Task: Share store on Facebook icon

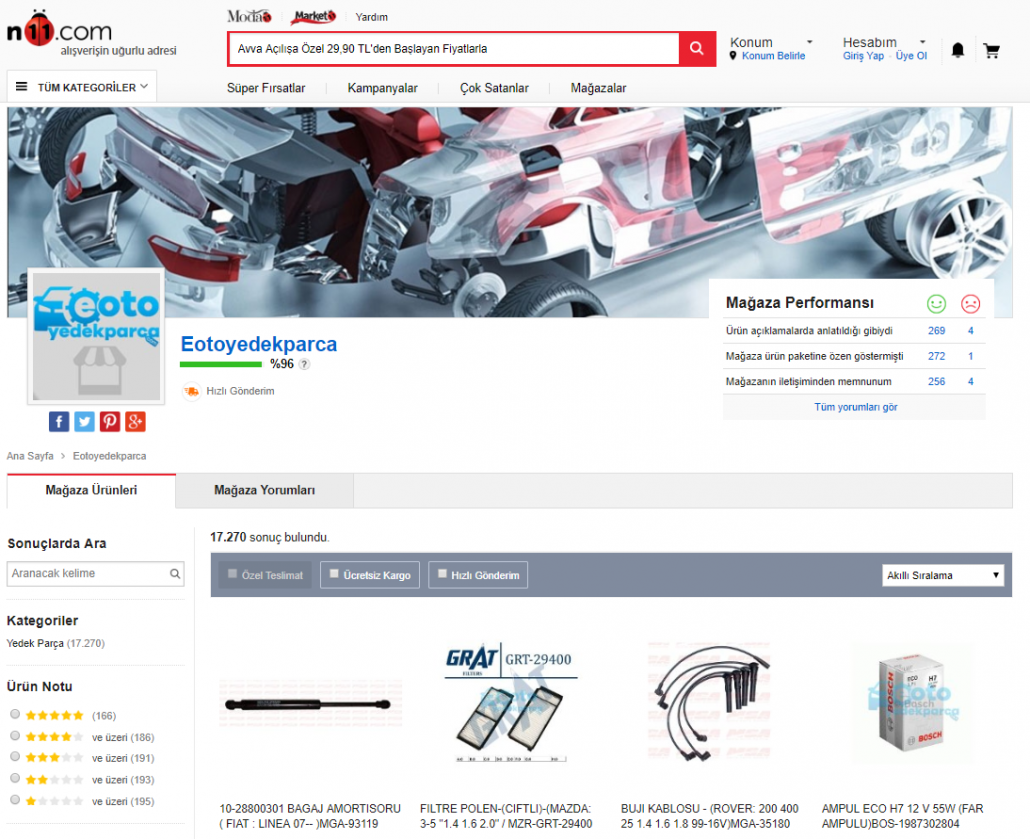Action: coord(59,421)
